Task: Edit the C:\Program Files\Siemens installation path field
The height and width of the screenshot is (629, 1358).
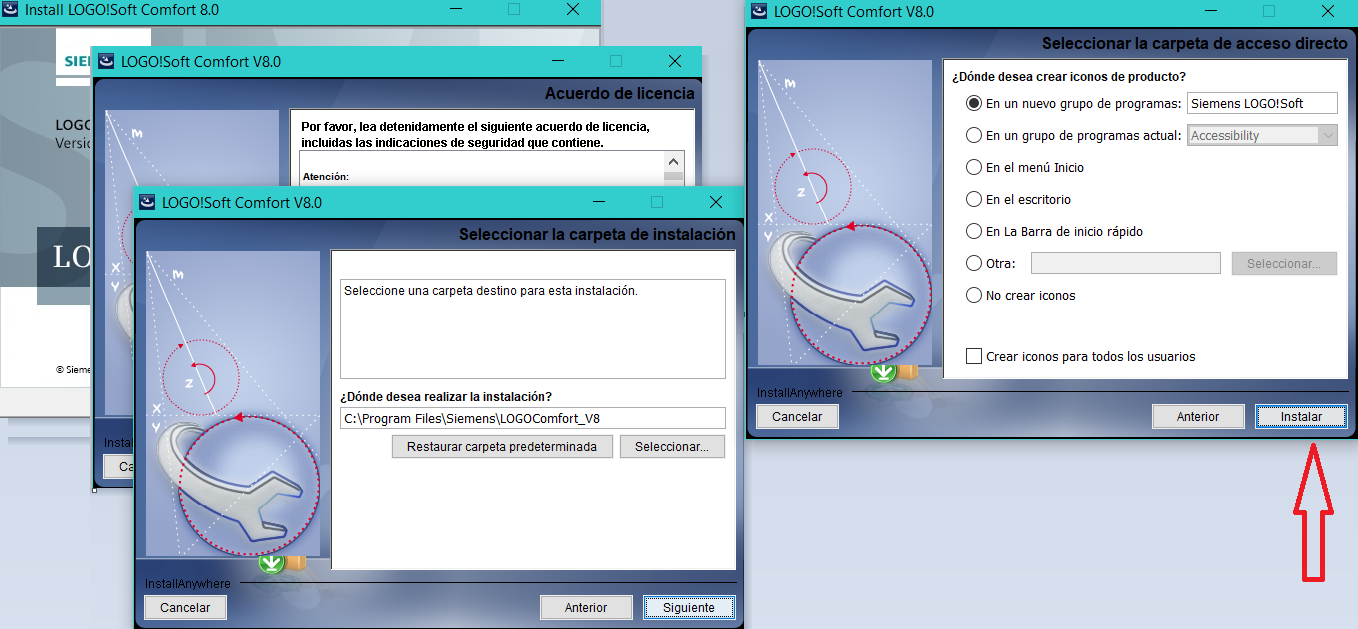Action: pyautogui.click(x=533, y=418)
